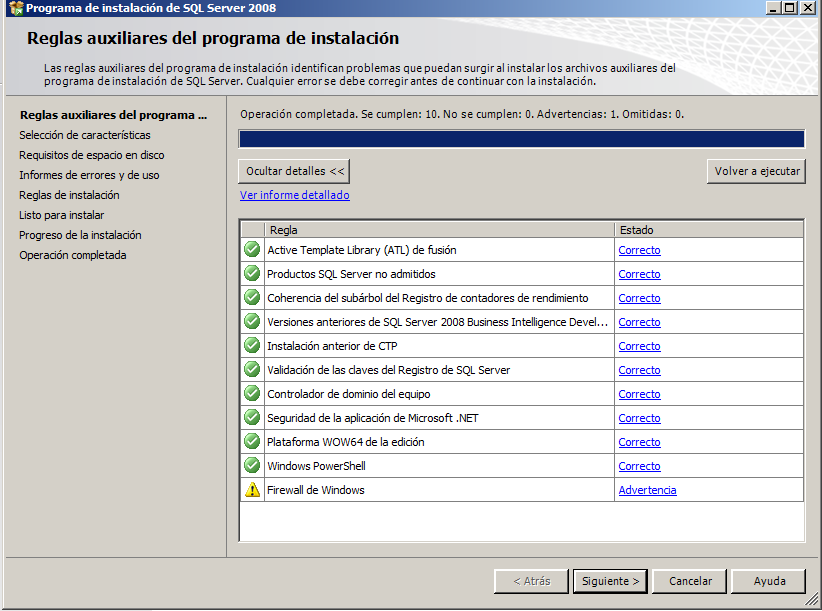Click green check icon for Controlador de dominio
Screen dimensions: 822x611
tap(252, 394)
